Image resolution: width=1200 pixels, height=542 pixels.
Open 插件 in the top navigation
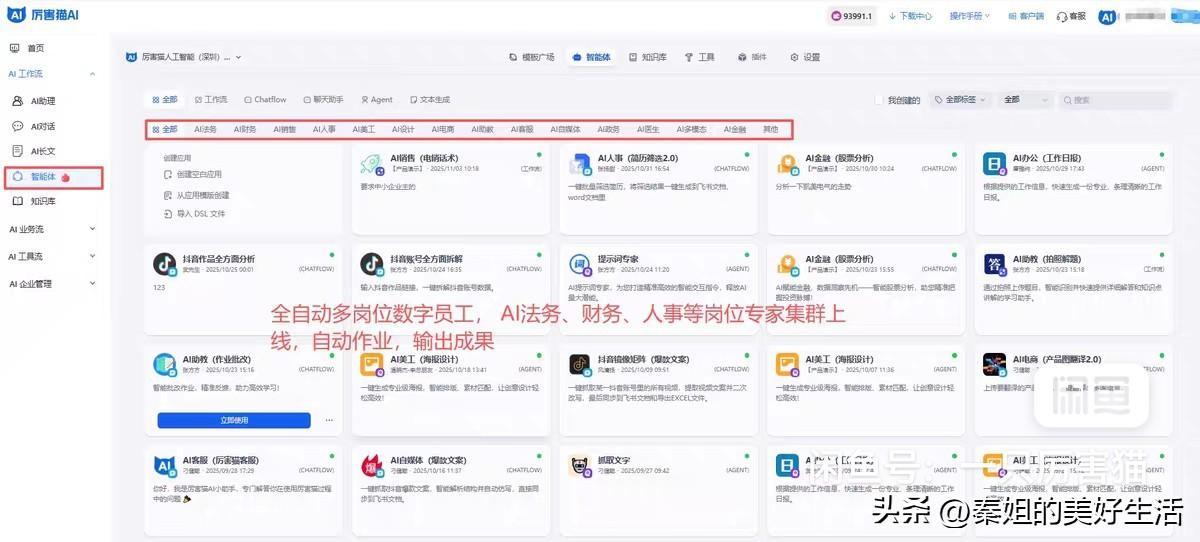tap(752, 57)
